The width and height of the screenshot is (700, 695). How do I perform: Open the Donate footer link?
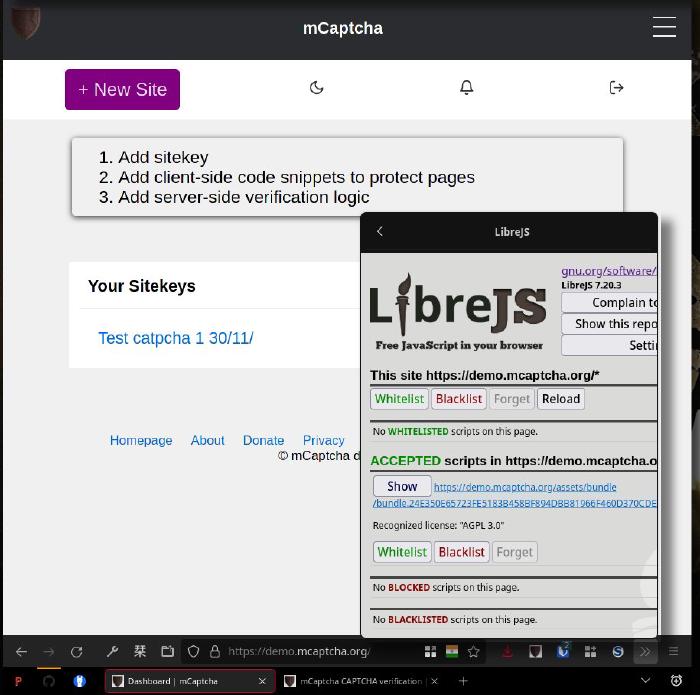[263, 440]
